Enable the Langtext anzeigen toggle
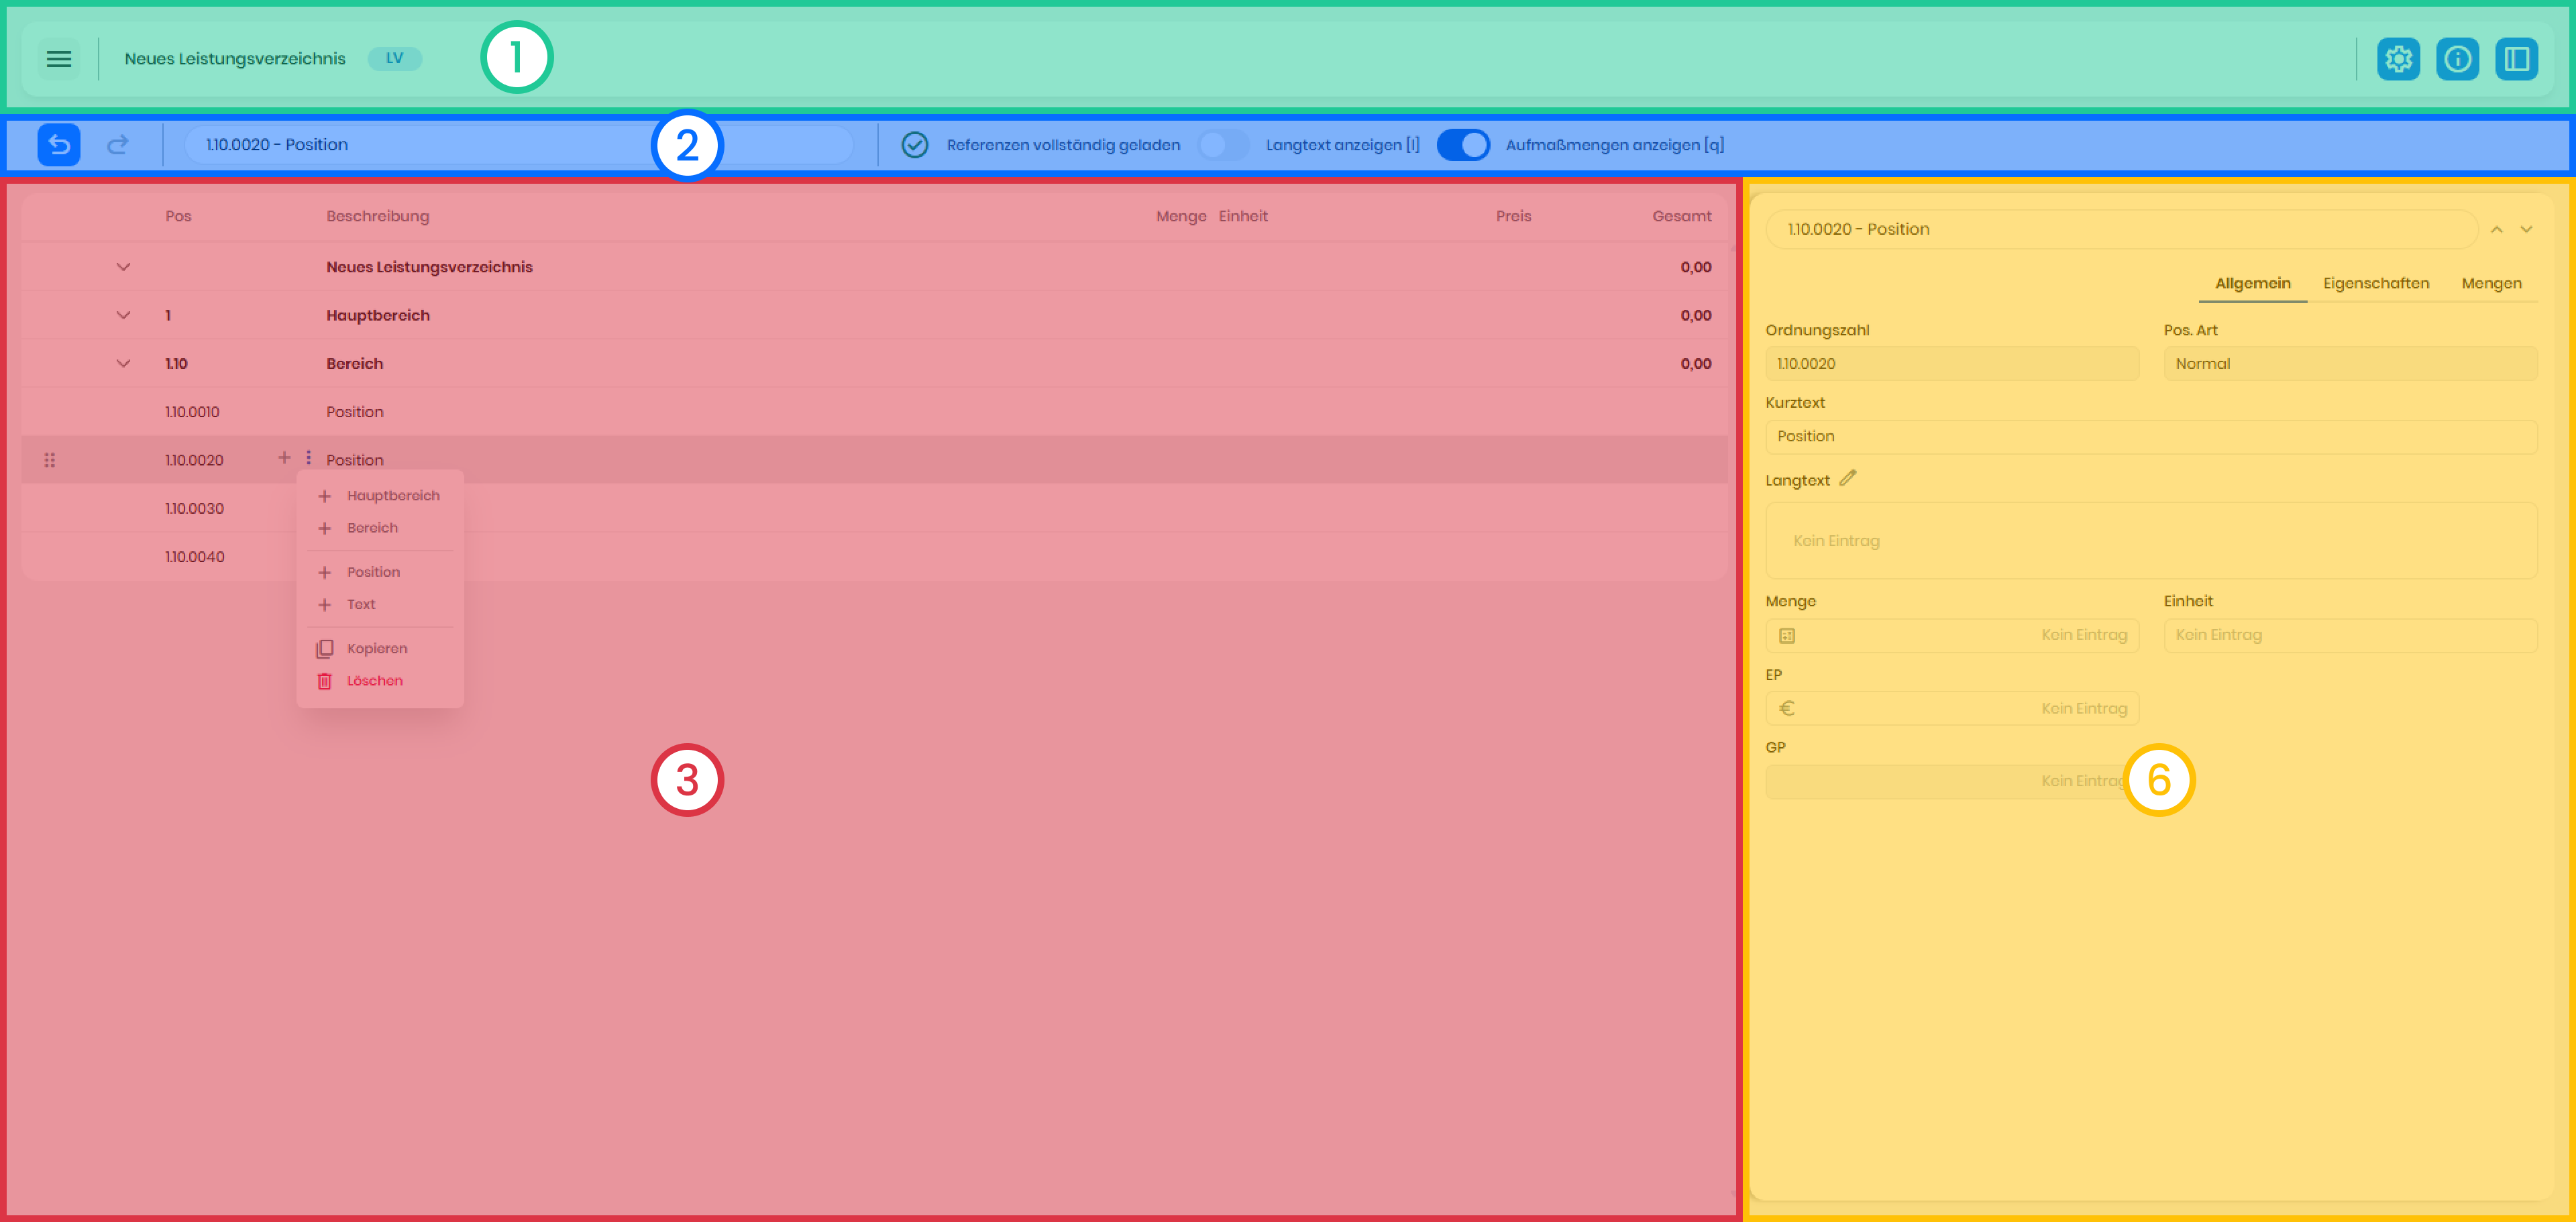 1223,145
